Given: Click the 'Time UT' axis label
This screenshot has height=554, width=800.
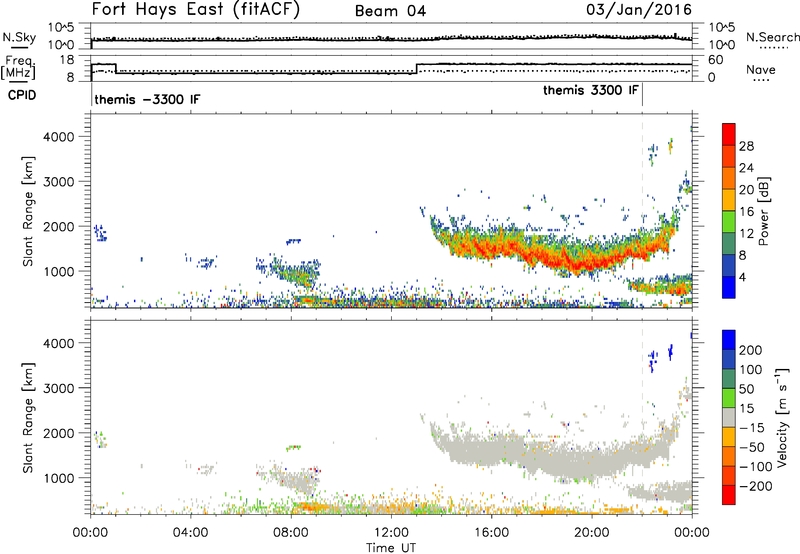Looking at the screenshot, I should click(x=391, y=548).
